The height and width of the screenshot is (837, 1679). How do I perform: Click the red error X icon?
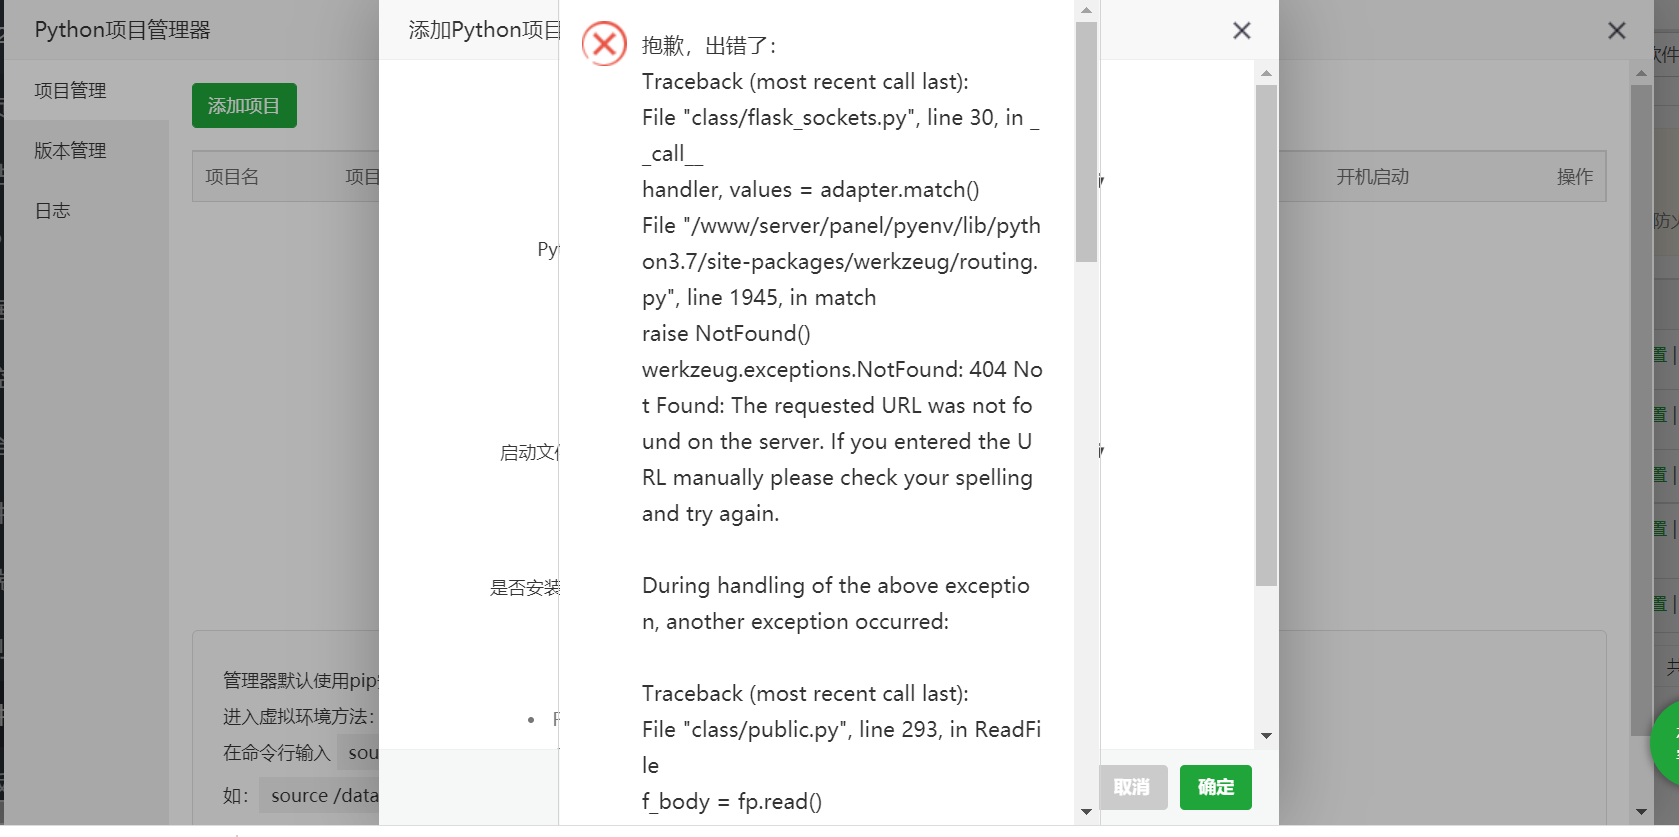tap(604, 44)
